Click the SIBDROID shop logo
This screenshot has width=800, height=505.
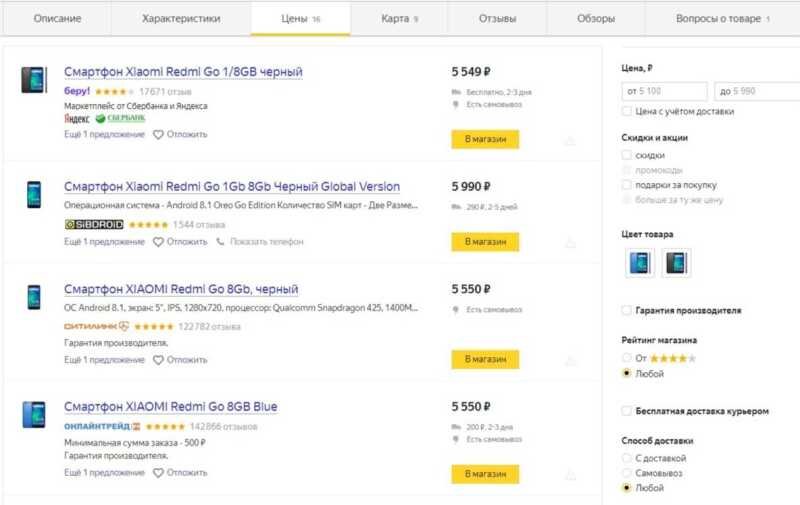94,224
